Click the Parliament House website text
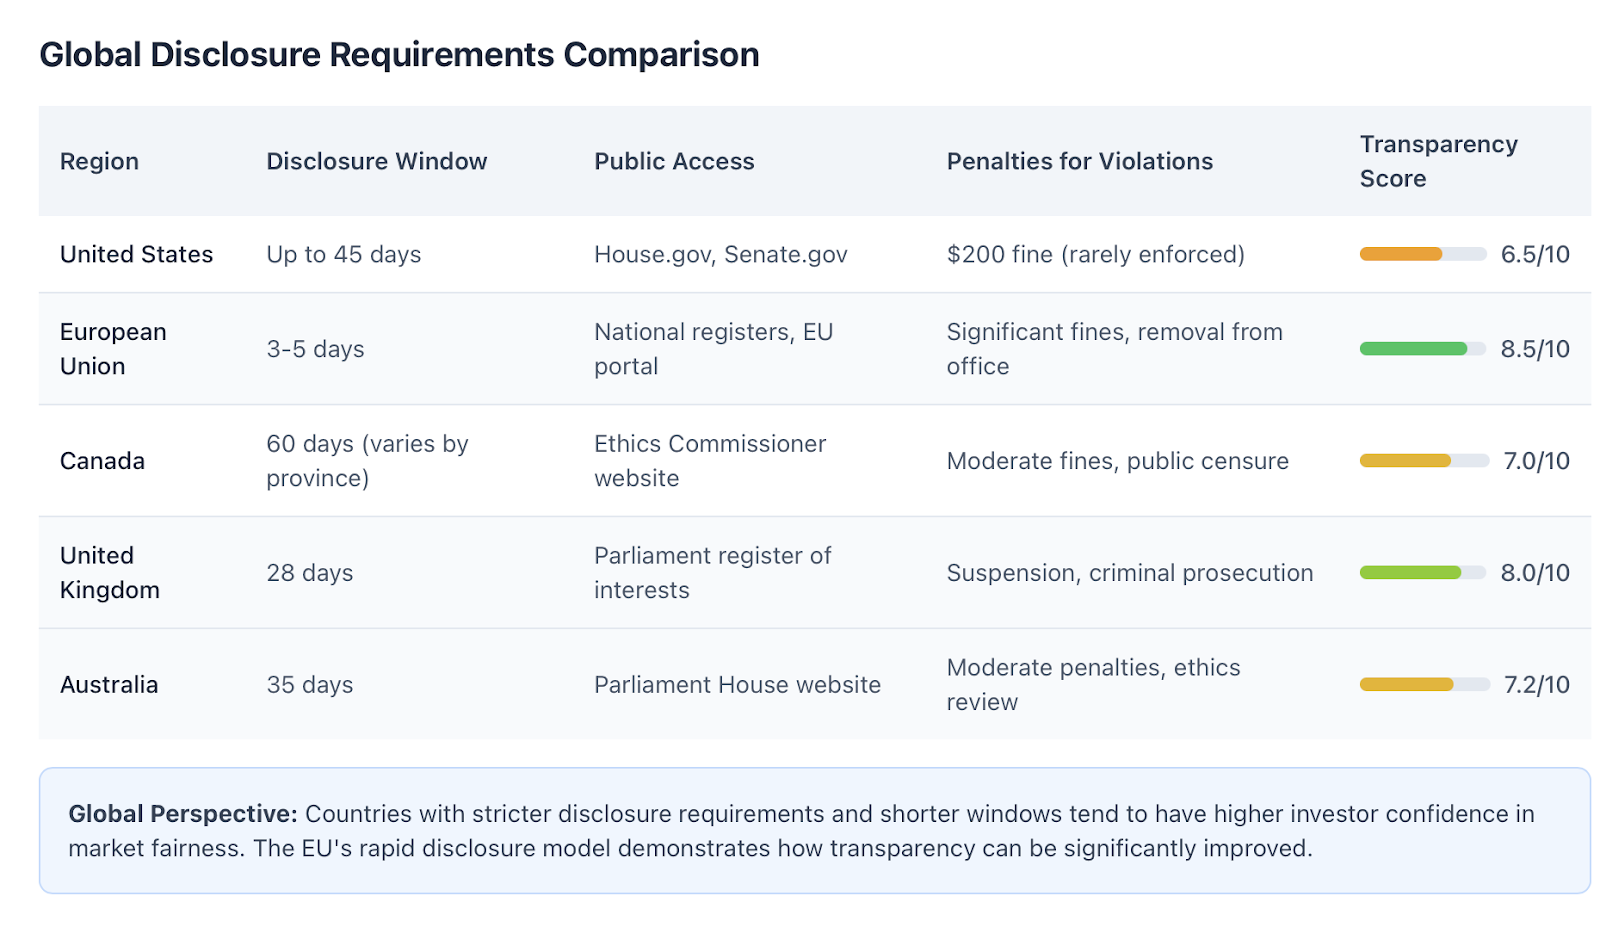 click(737, 685)
